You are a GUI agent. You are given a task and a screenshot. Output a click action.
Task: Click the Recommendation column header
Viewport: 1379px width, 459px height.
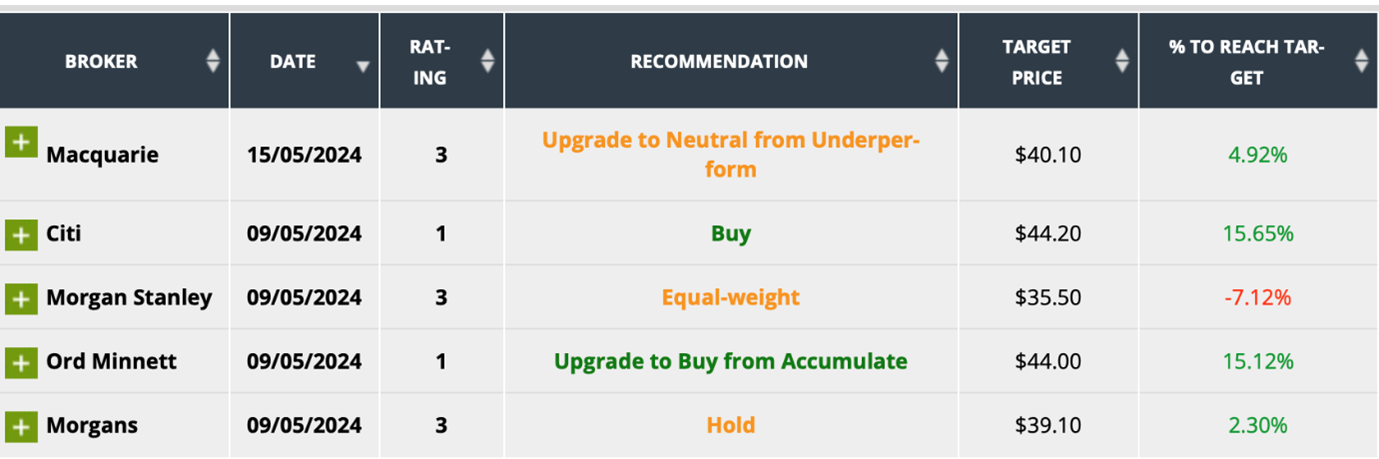coord(719,61)
